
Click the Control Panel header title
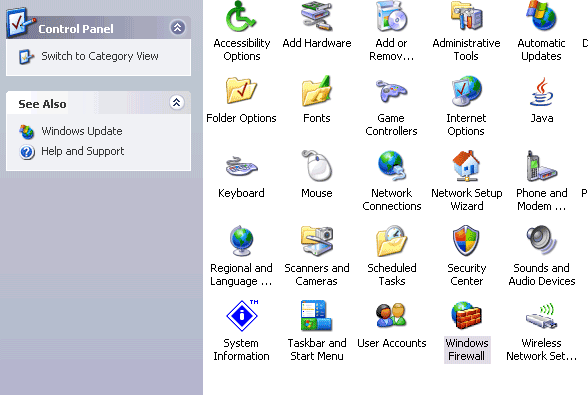click(76, 29)
